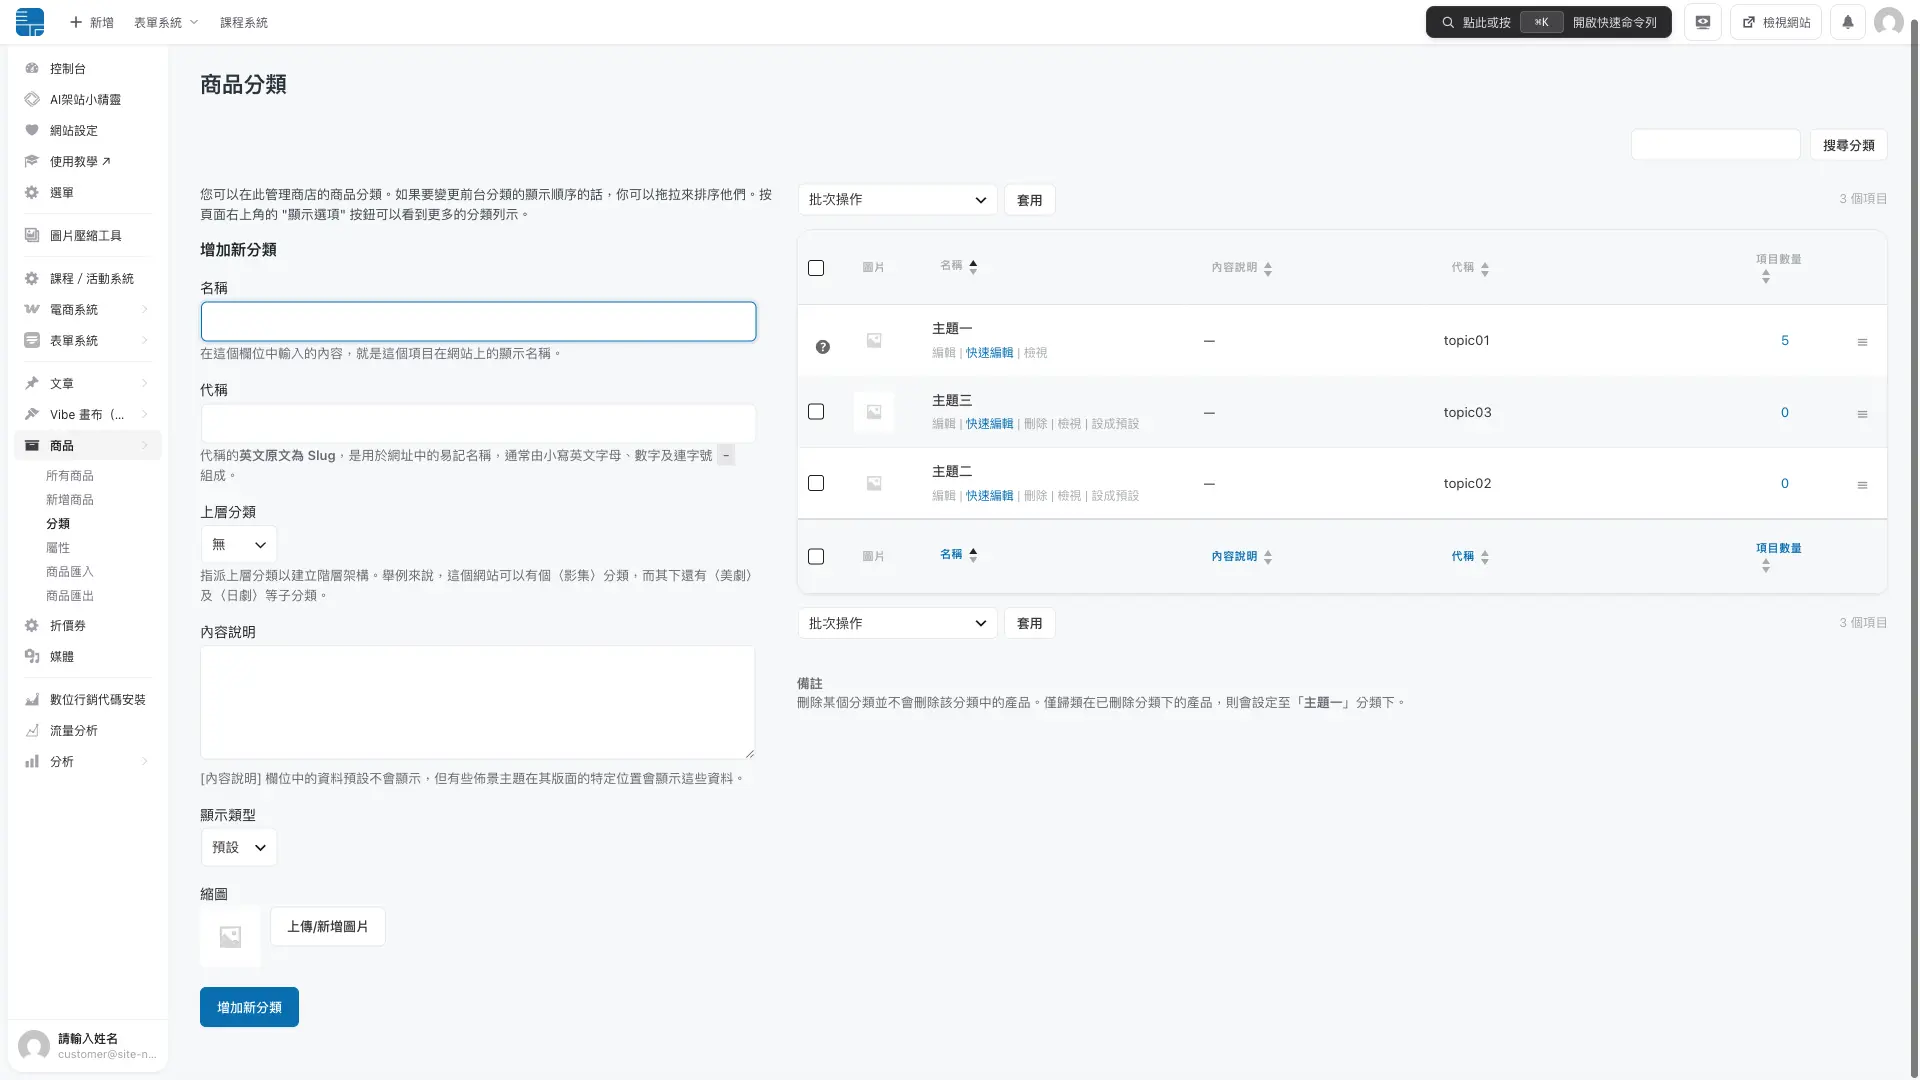Click the site logo icon
Image resolution: width=1920 pixels, height=1080 pixels.
click(30, 22)
